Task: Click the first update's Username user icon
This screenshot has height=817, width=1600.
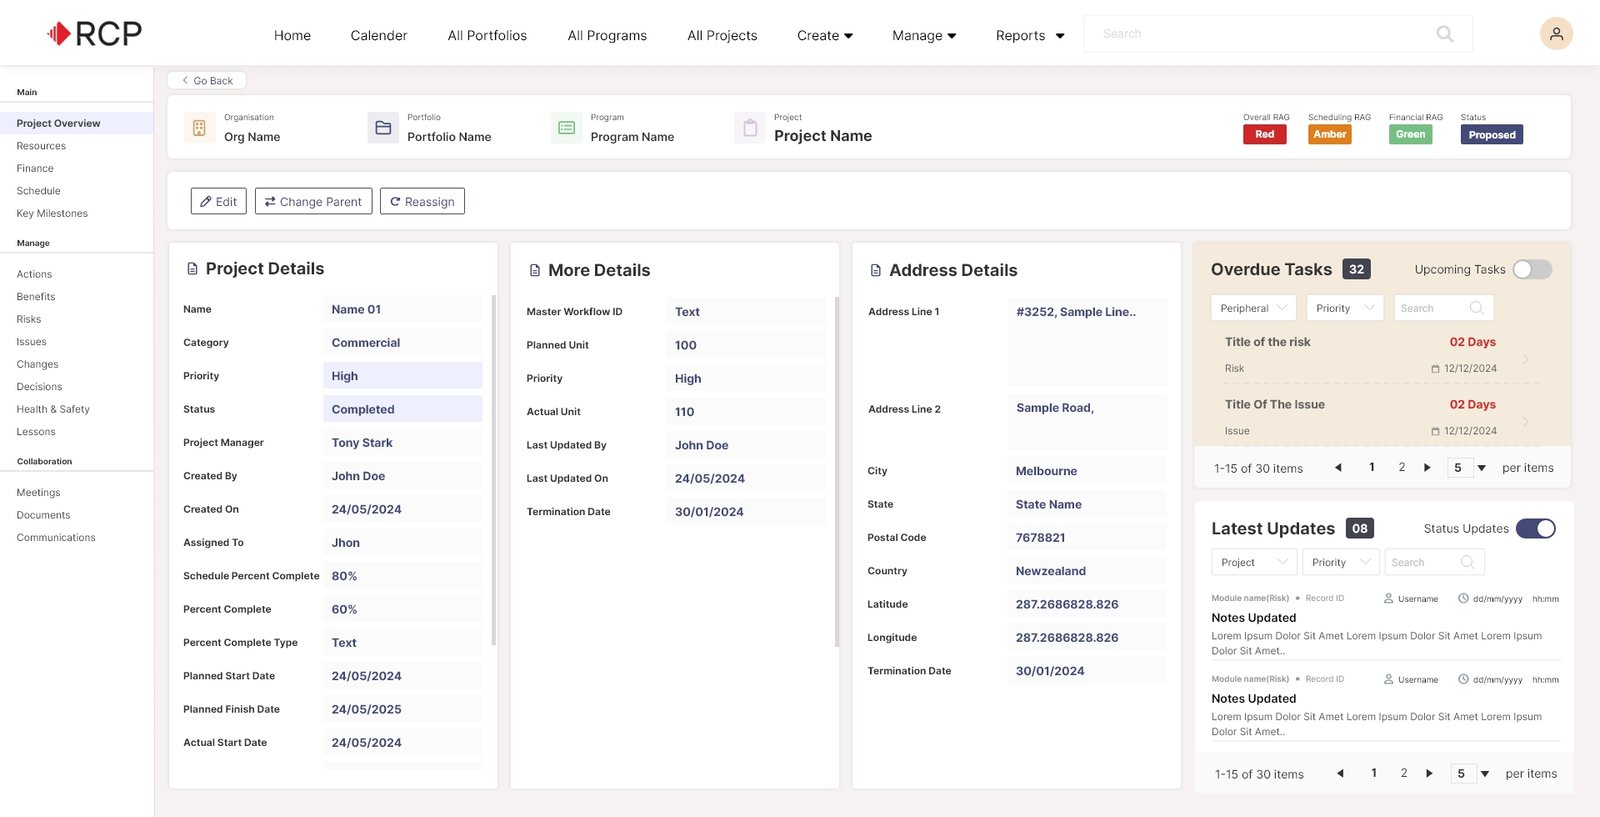Action: coord(1389,598)
